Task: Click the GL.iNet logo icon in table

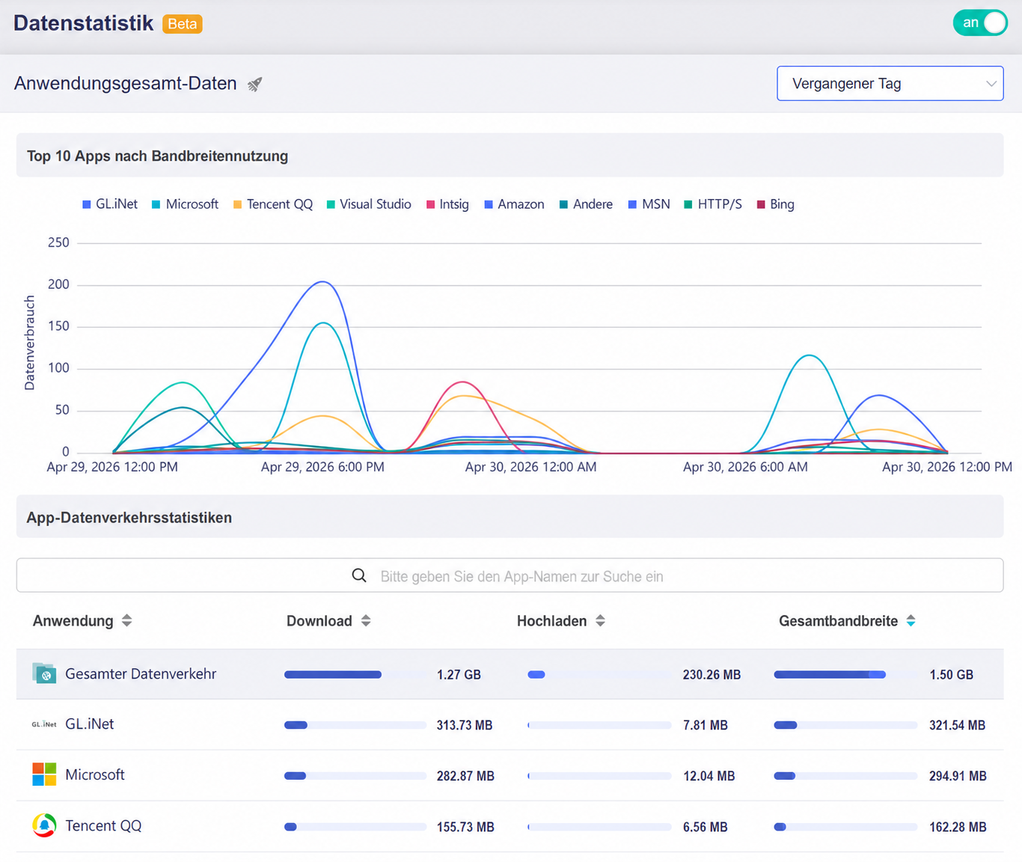Action: [x=44, y=725]
